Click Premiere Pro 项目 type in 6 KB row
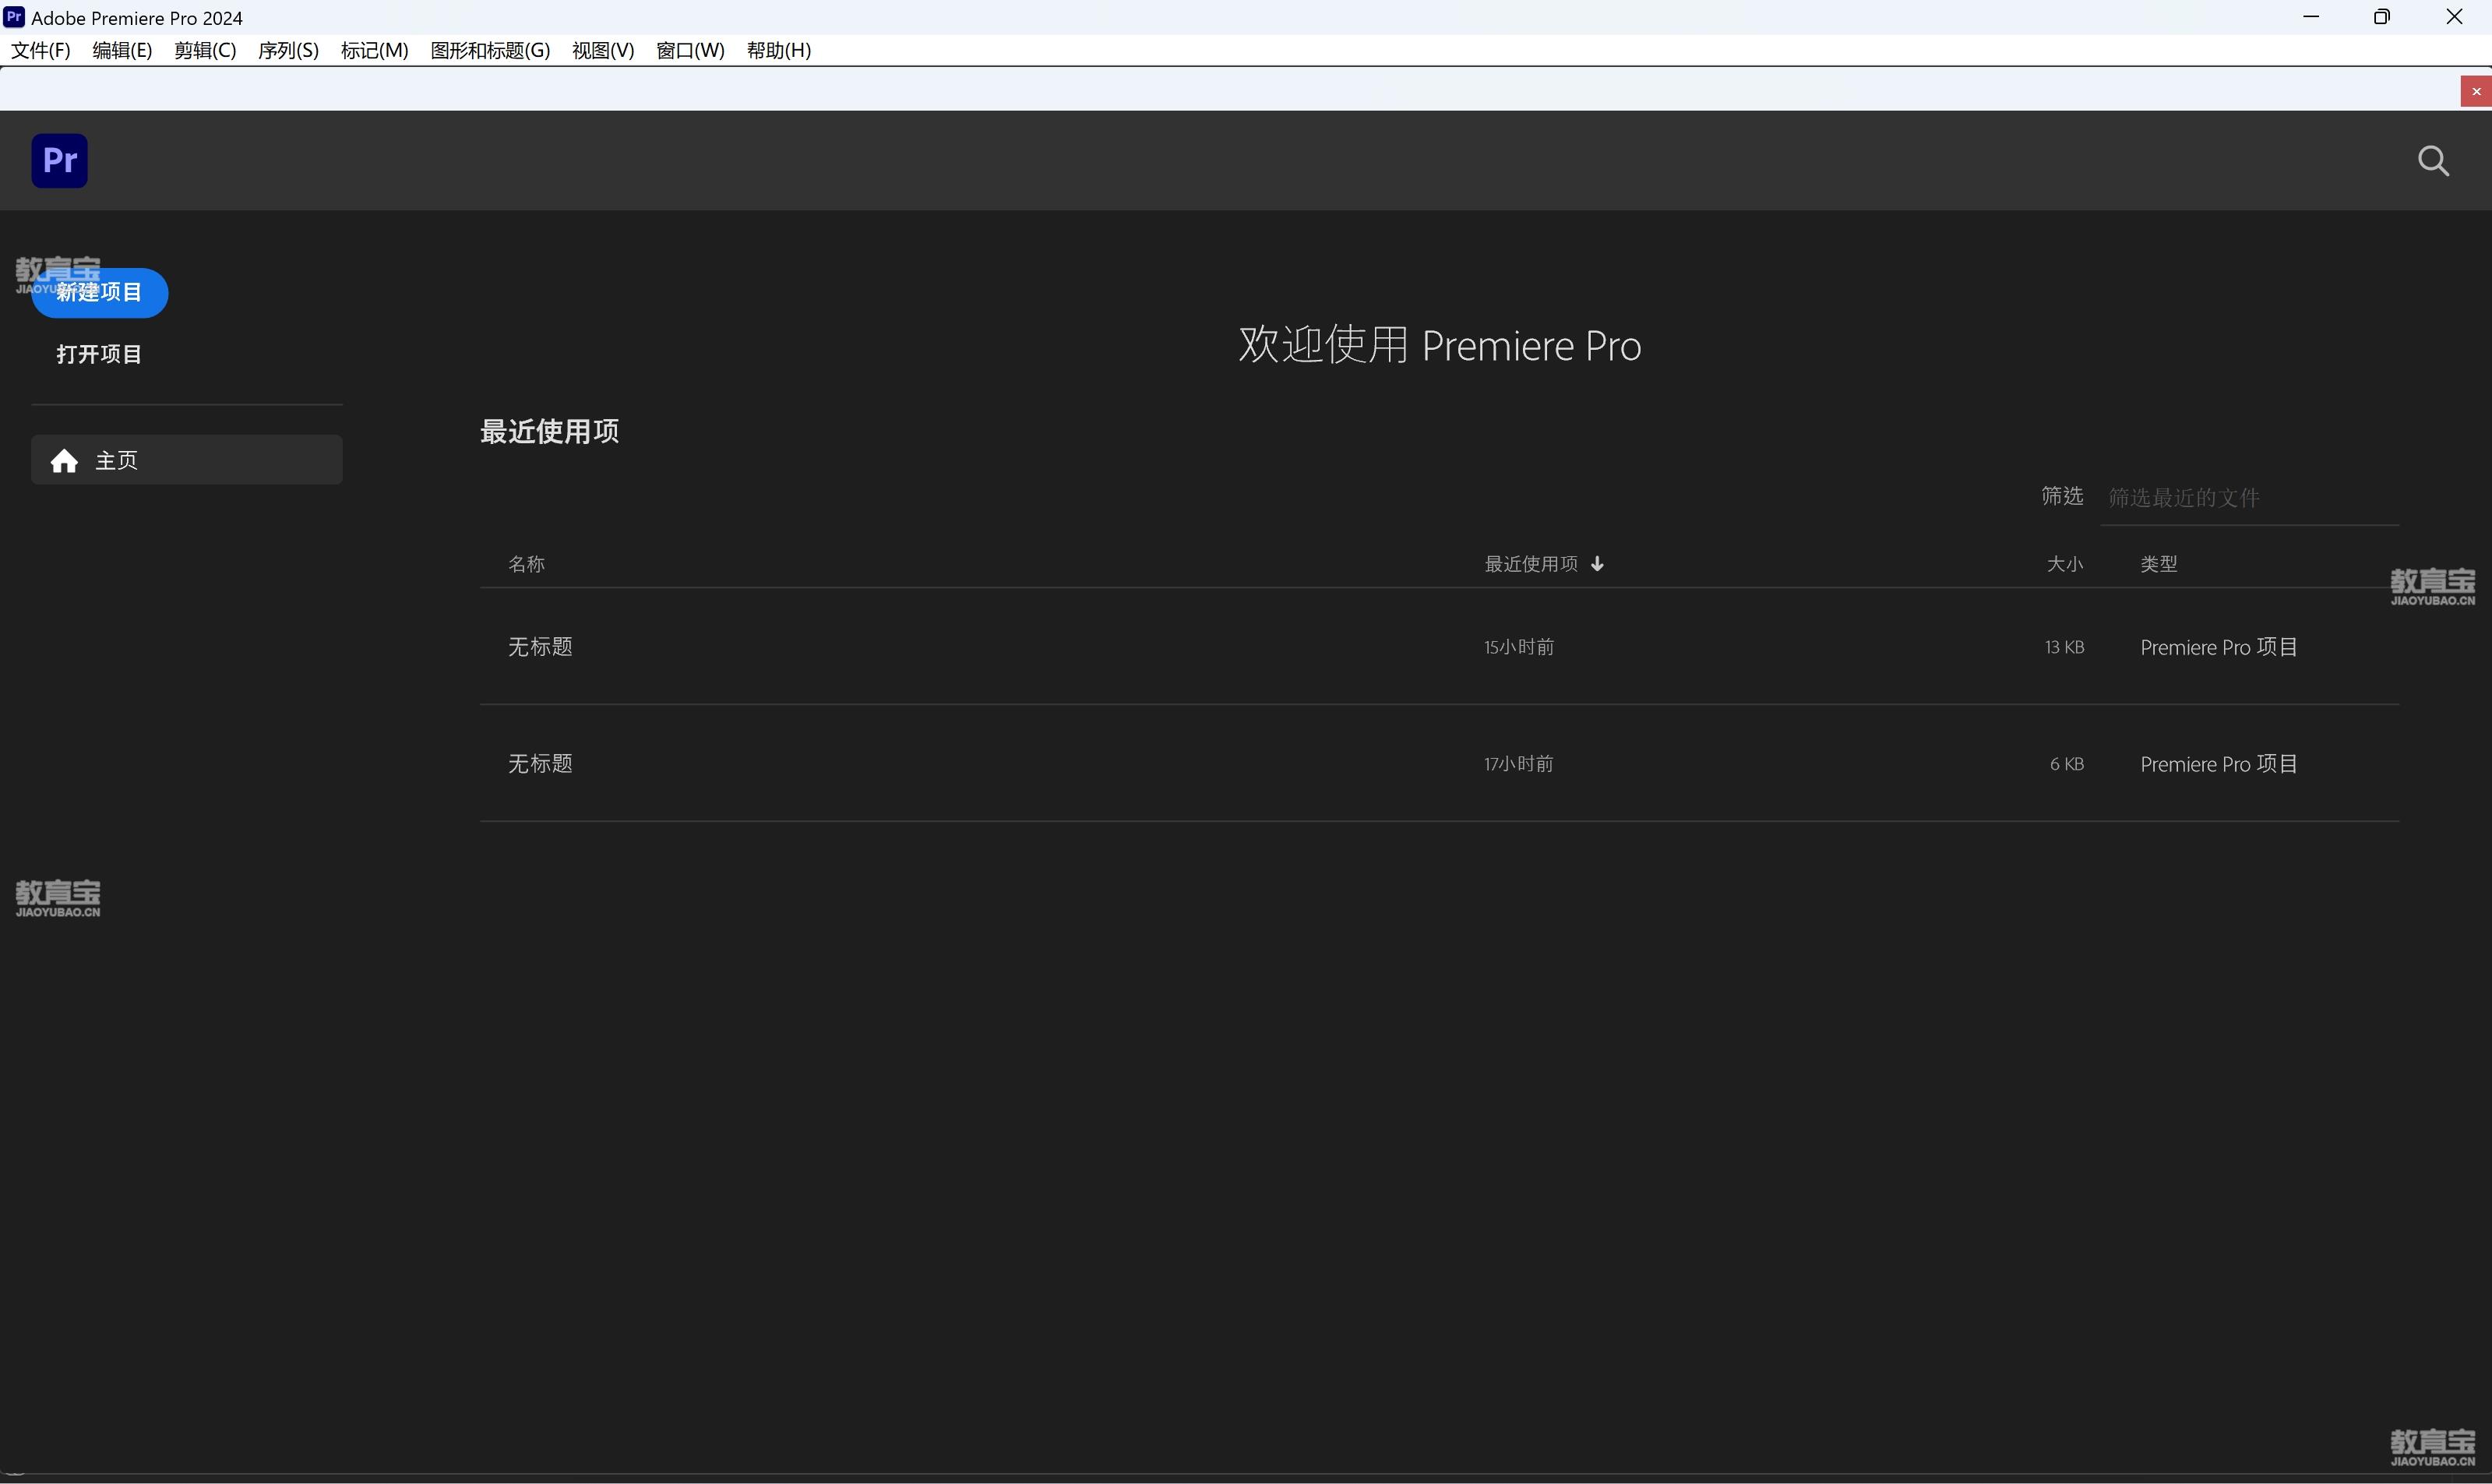 tap(2219, 764)
